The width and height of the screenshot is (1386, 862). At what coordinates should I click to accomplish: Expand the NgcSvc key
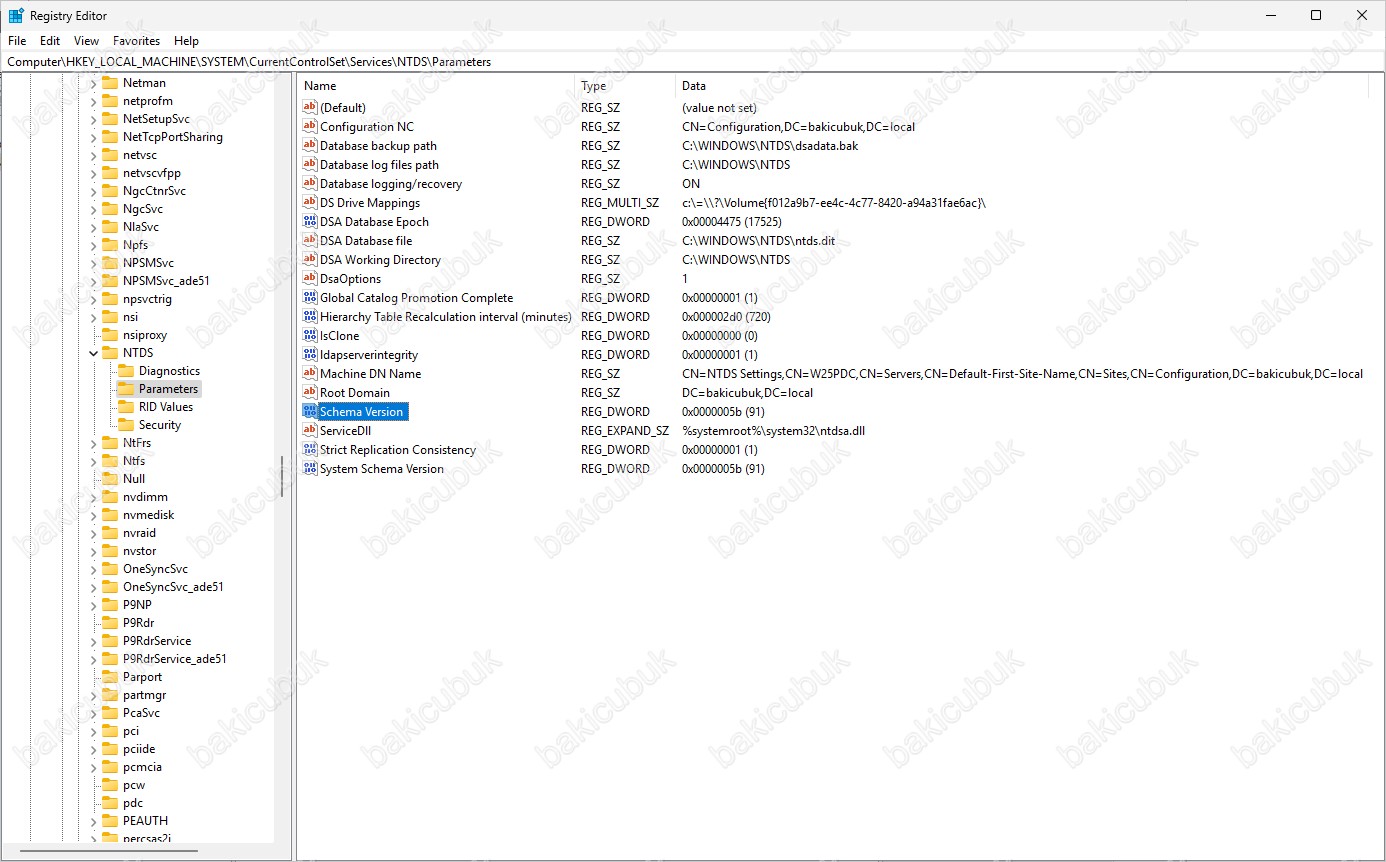94,209
